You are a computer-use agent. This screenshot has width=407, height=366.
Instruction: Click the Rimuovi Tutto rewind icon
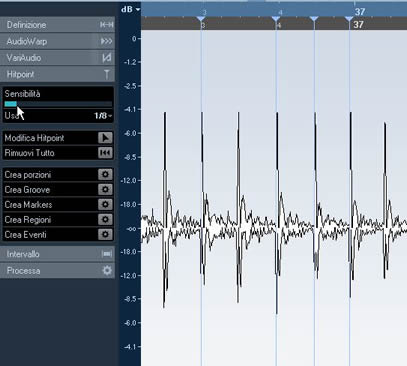105,153
